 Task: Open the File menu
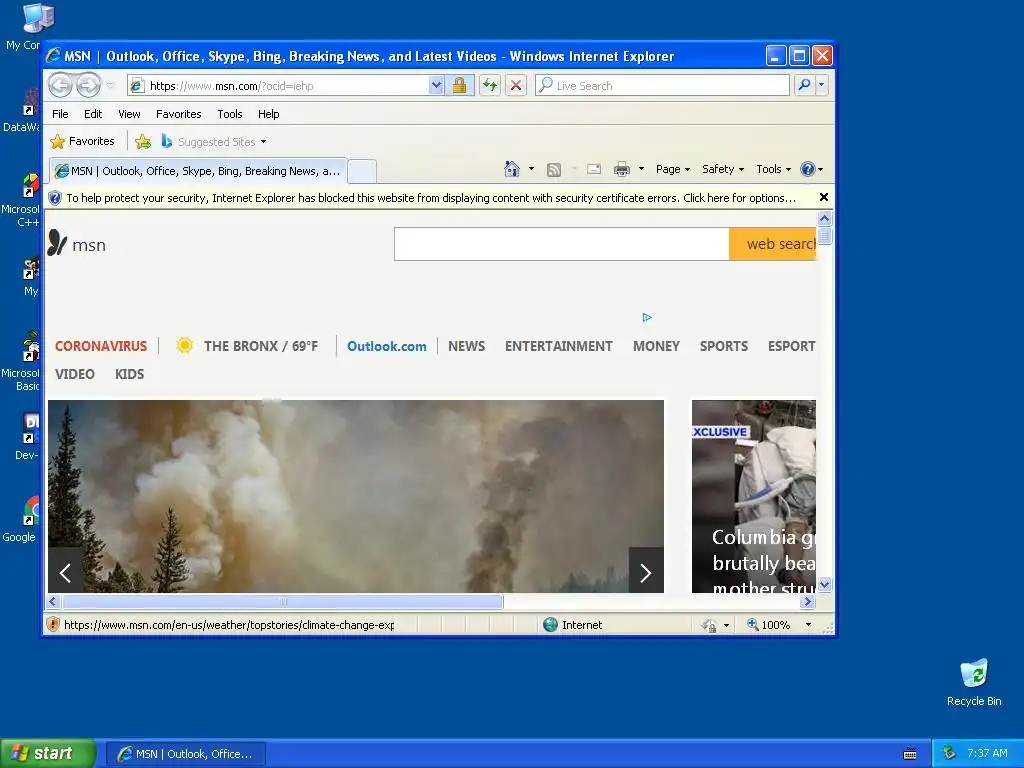60,114
